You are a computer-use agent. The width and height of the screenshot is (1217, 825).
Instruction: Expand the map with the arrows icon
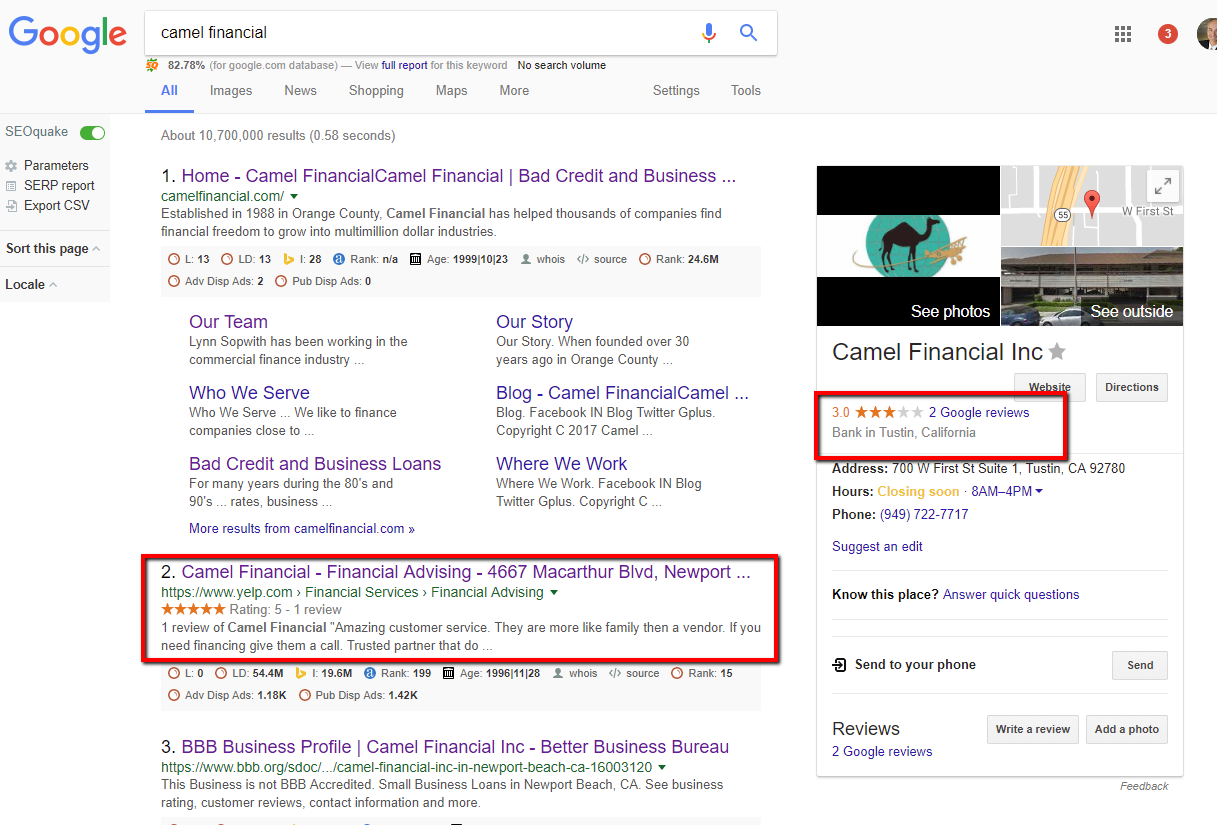(x=1162, y=186)
